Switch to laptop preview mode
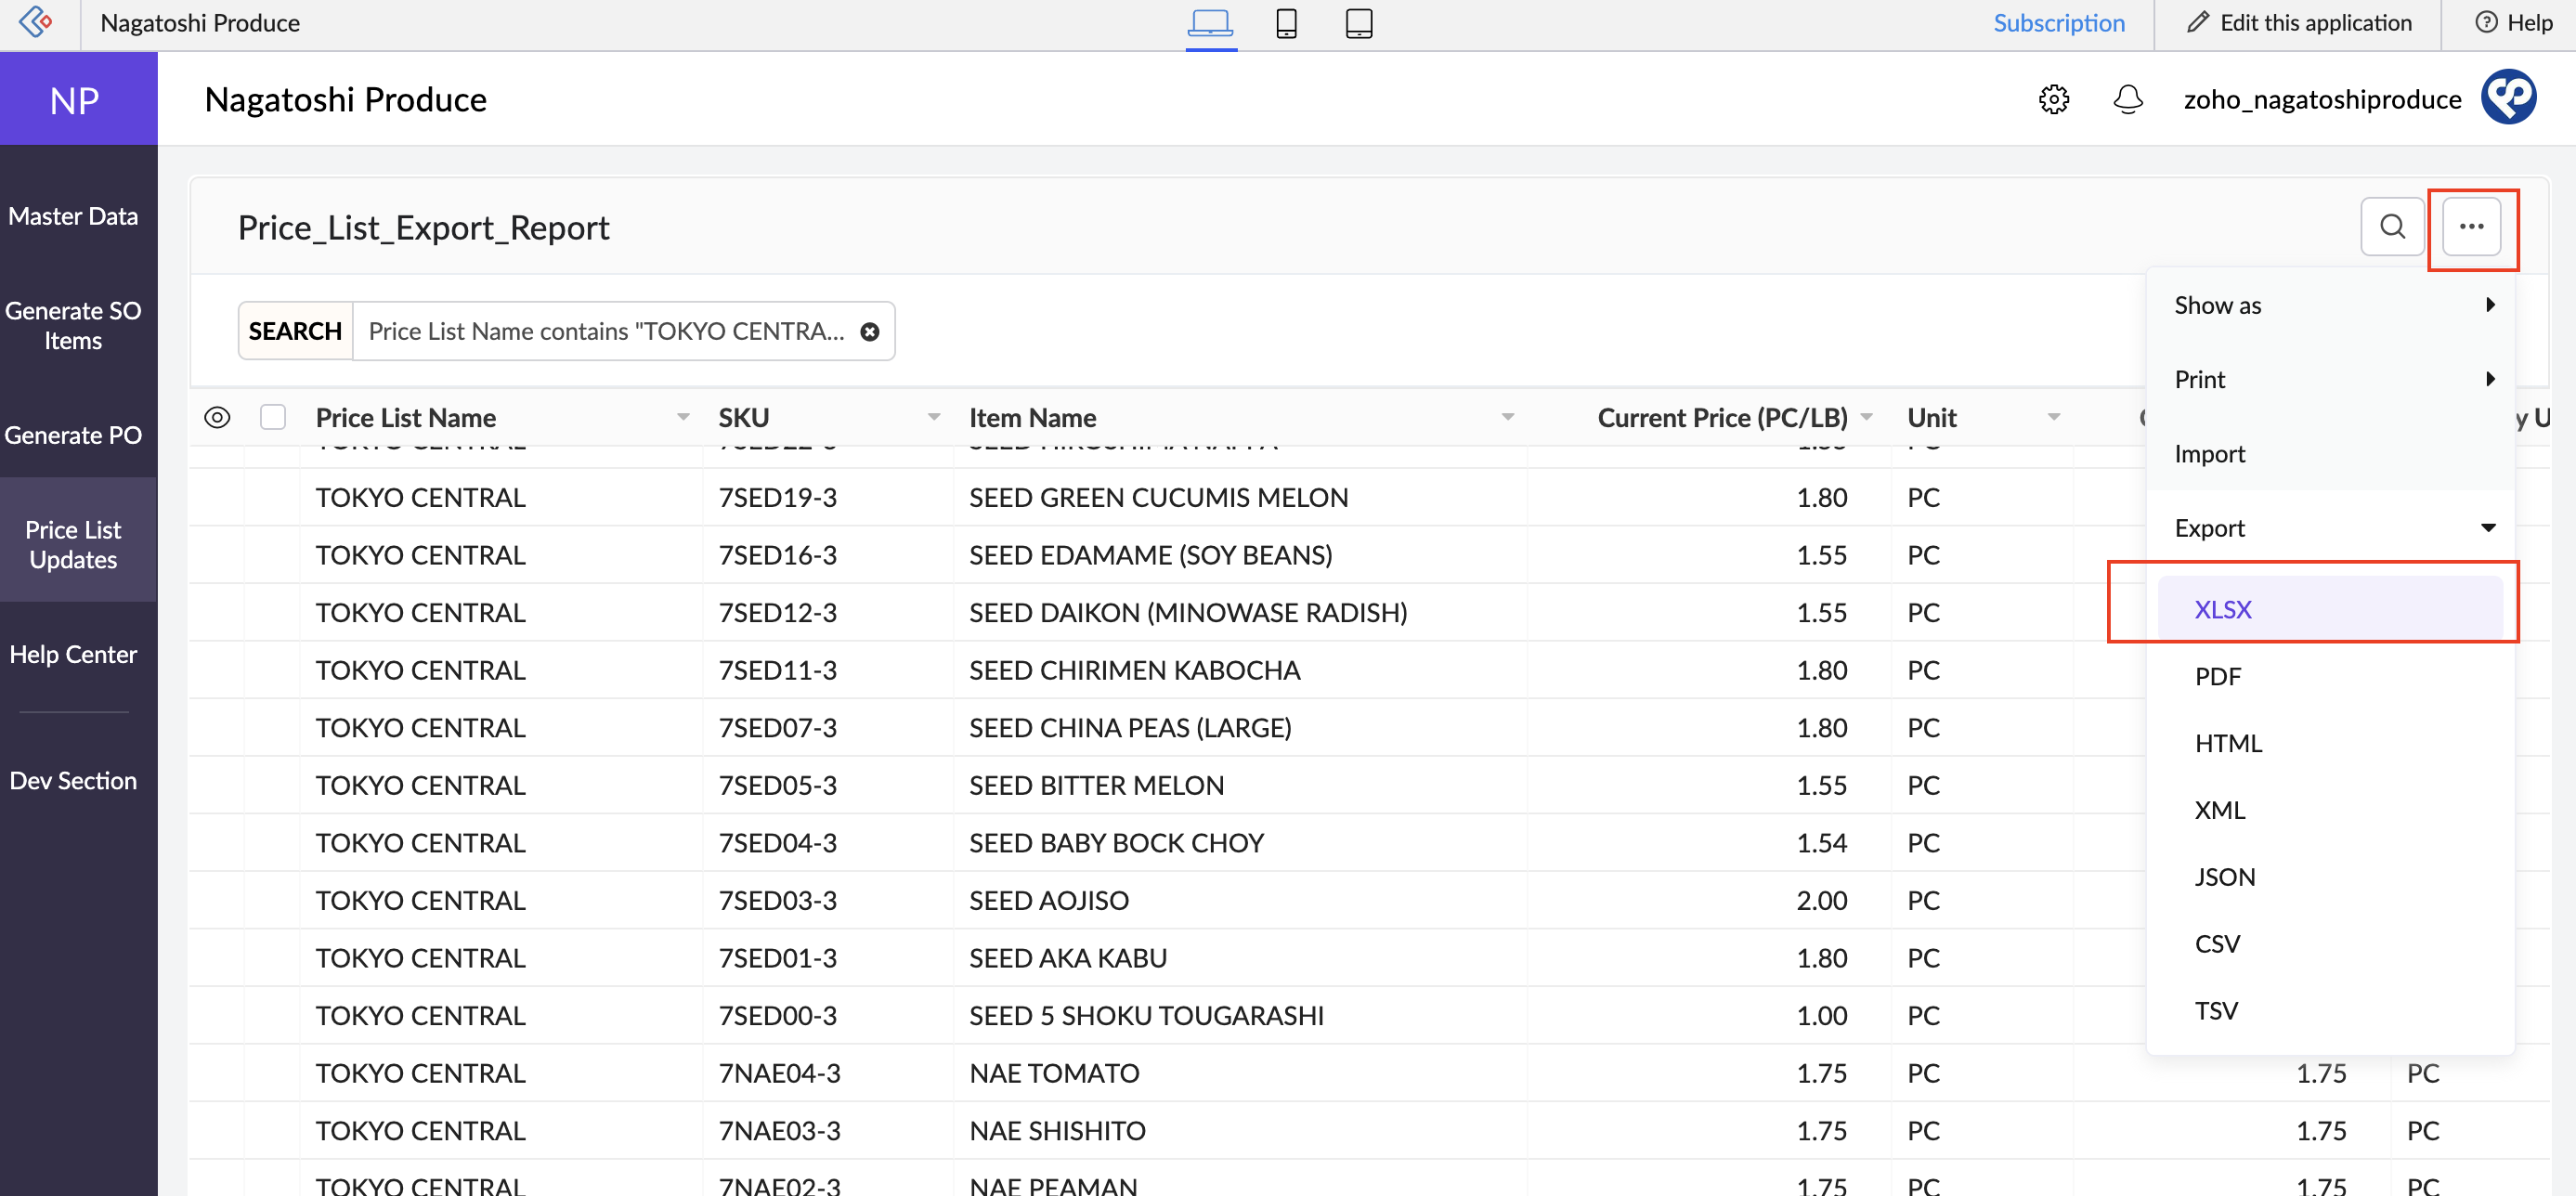The height and width of the screenshot is (1196, 2576). [1210, 22]
